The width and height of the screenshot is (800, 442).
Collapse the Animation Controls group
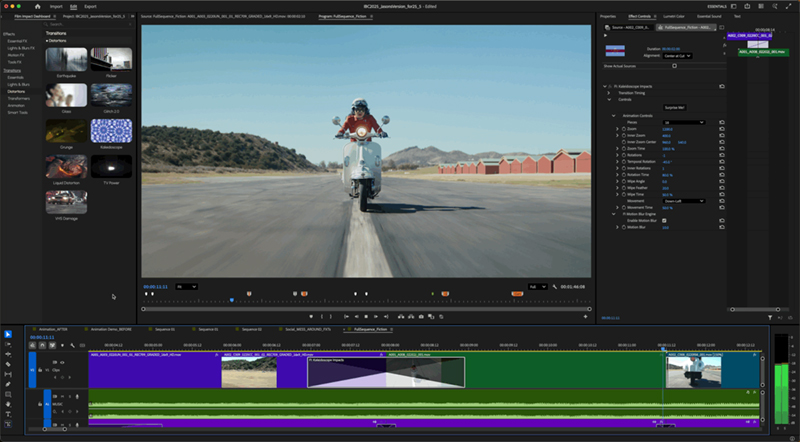[613, 115]
